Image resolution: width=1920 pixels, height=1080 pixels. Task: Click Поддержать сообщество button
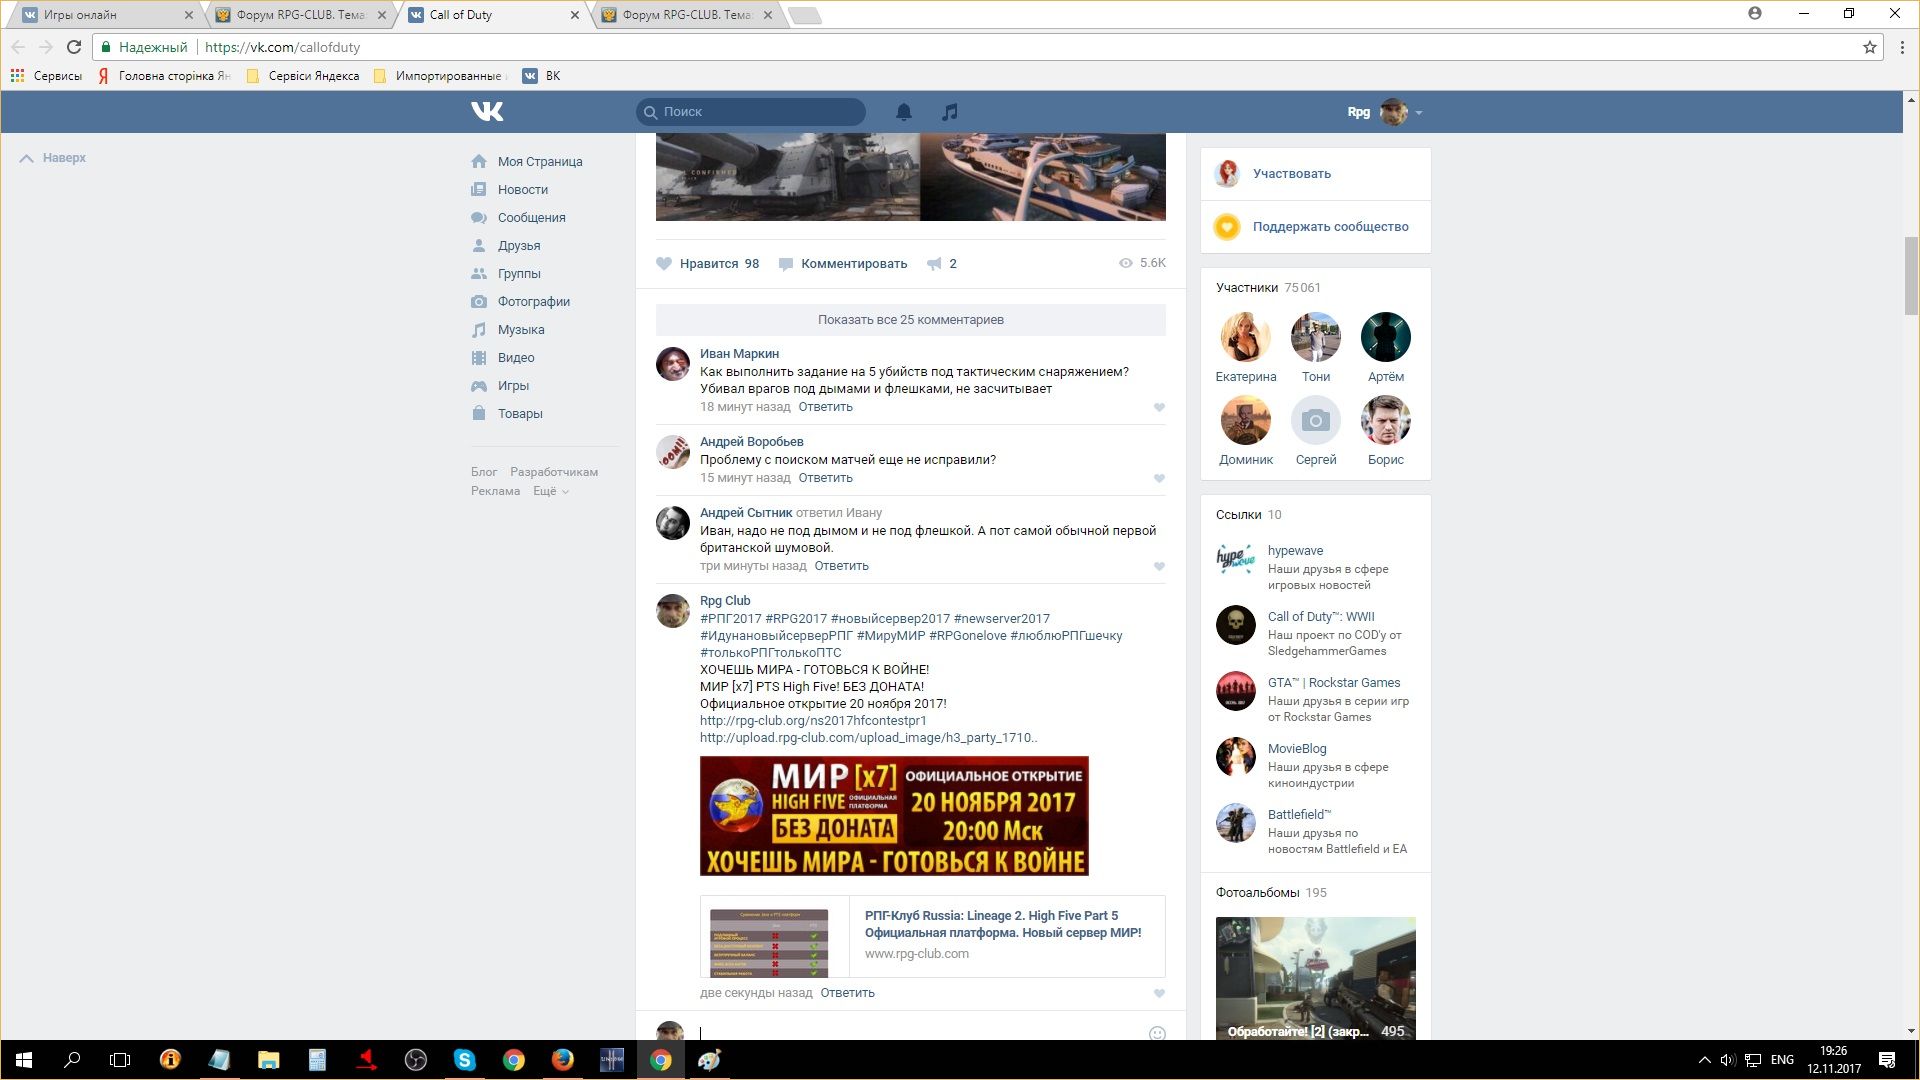click(x=1330, y=227)
